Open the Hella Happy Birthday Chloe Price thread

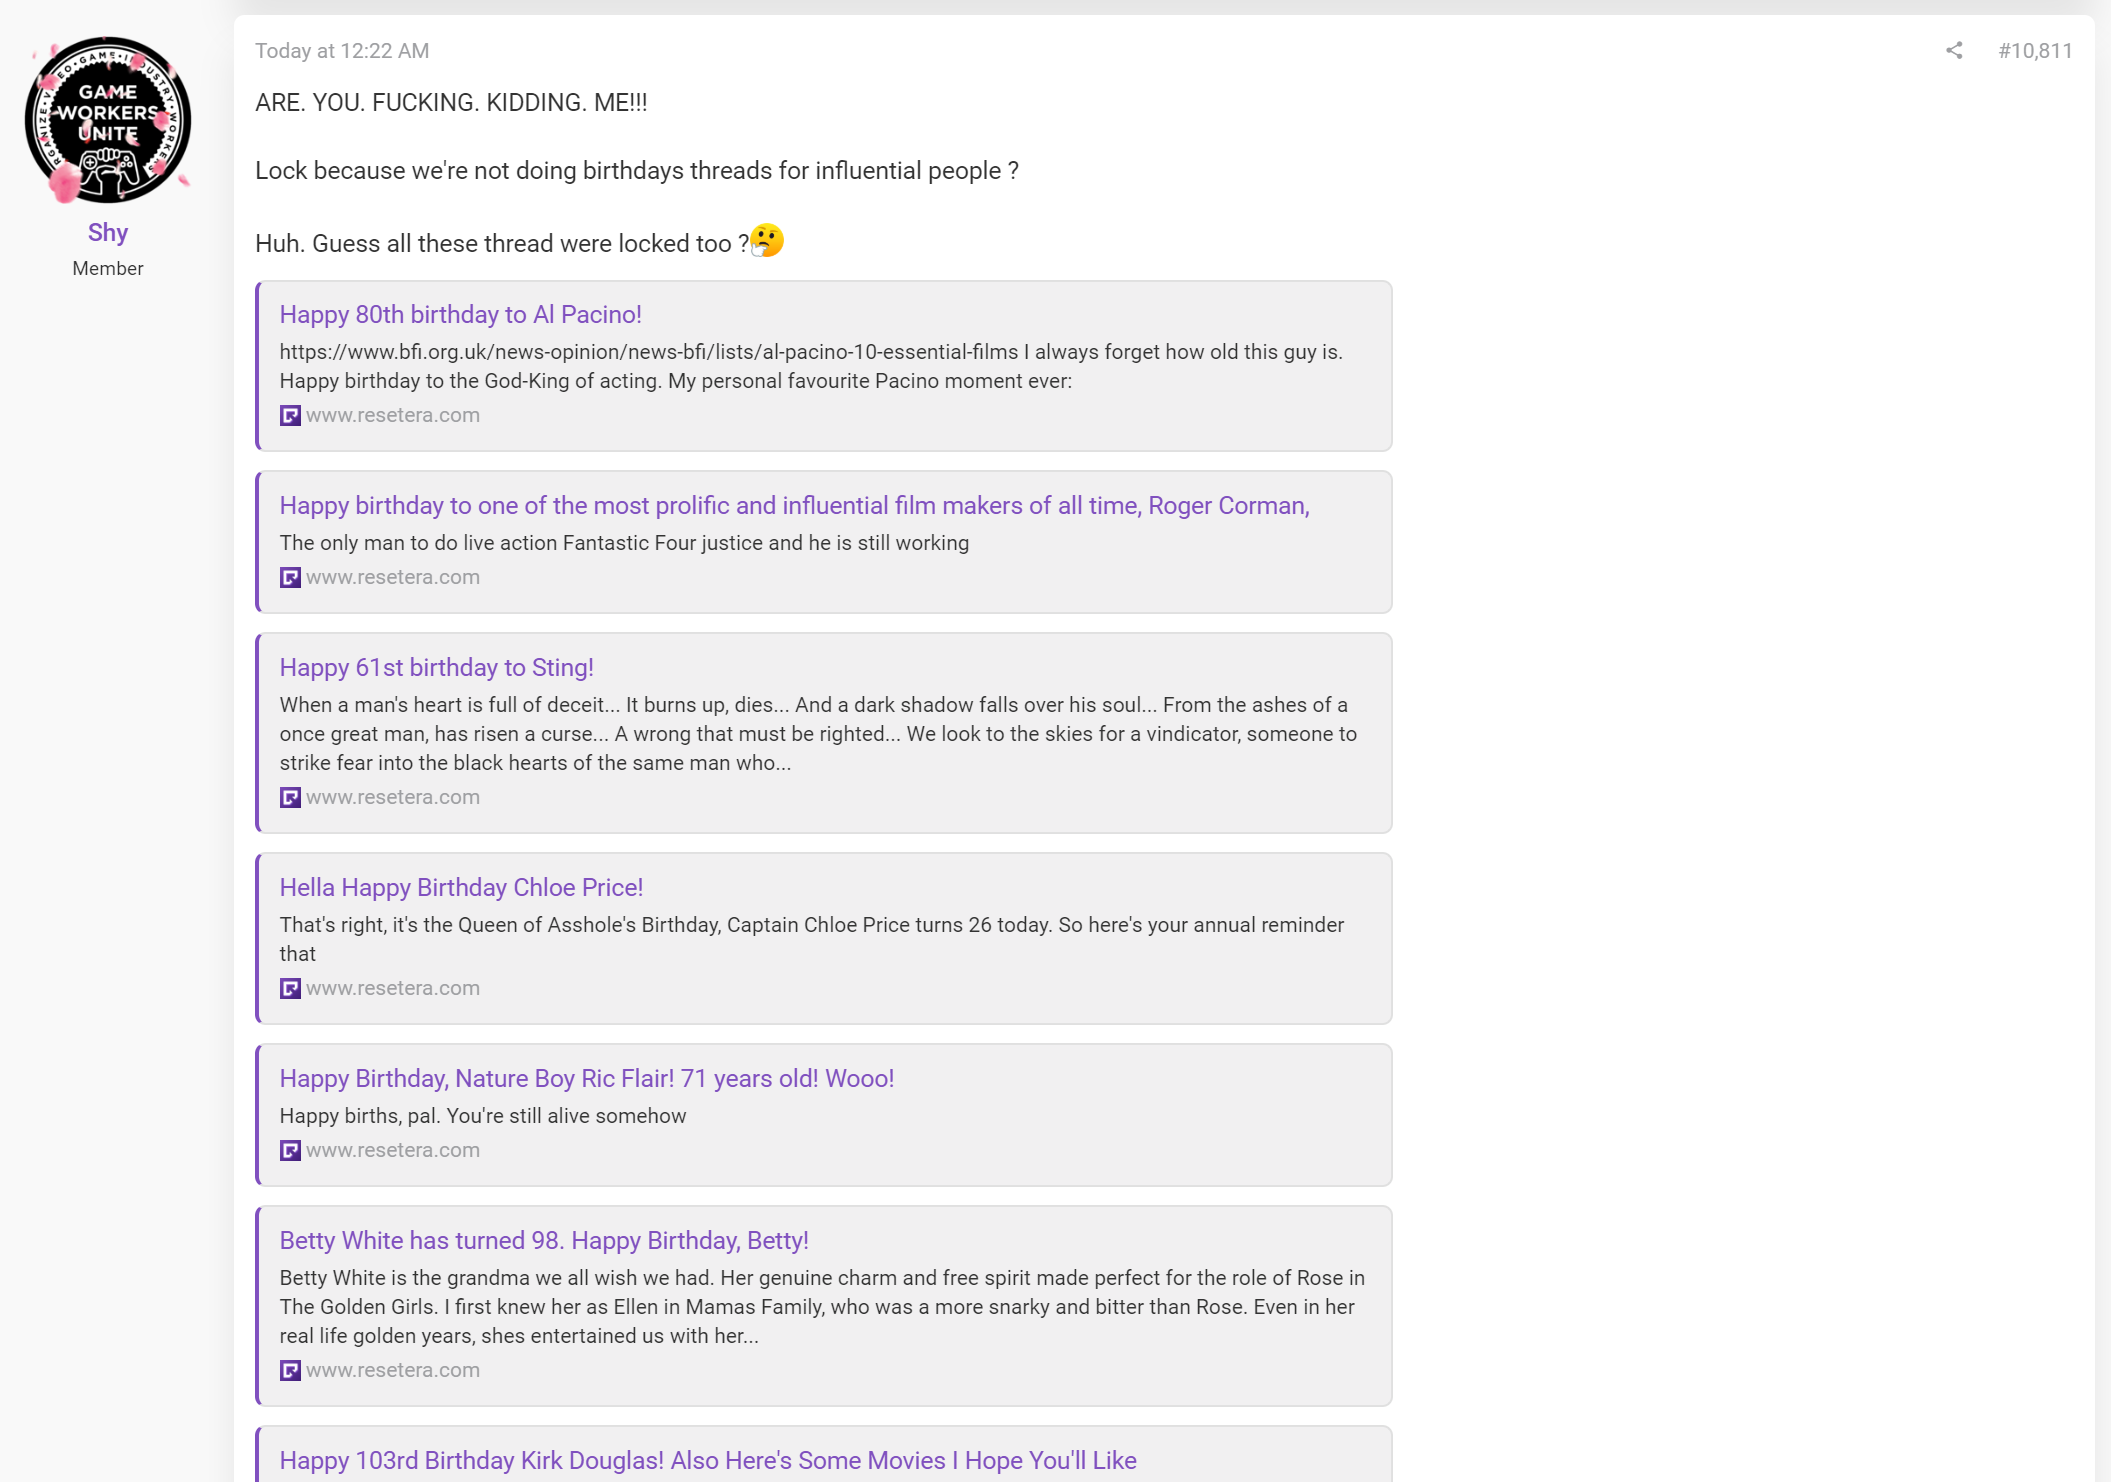tap(461, 887)
